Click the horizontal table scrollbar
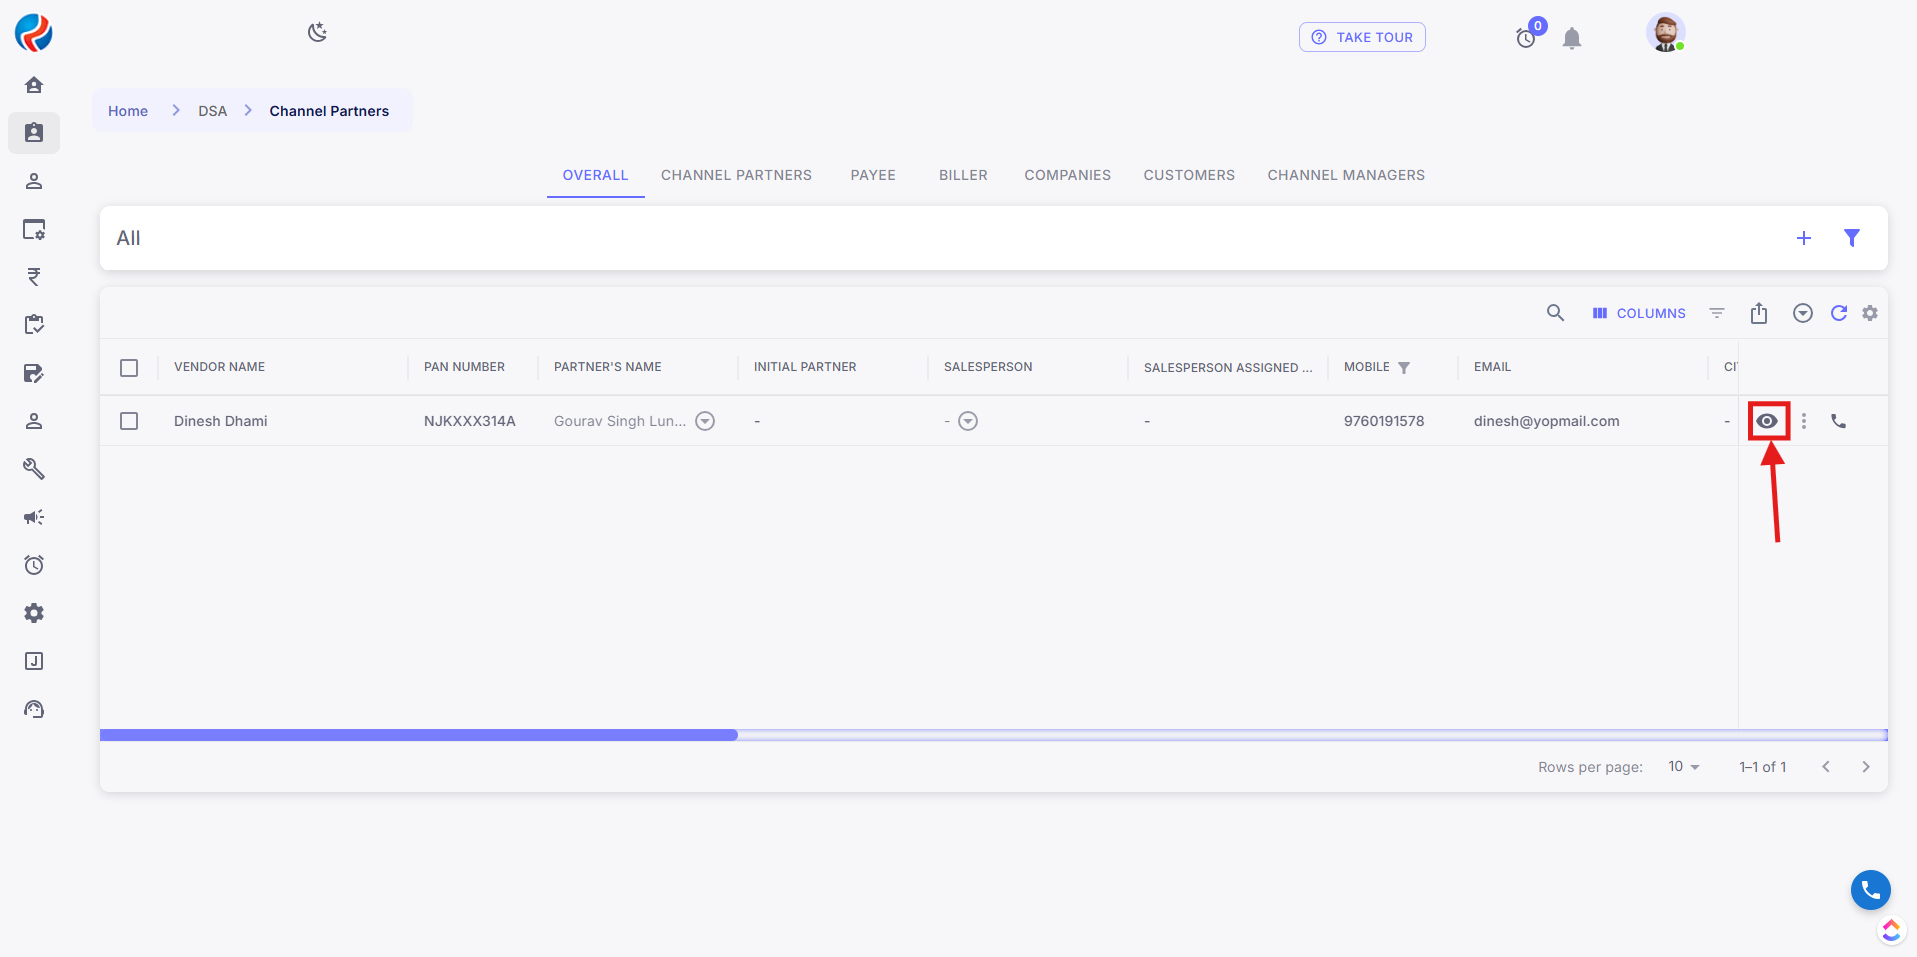Image resolution: width=1917 pixels, height=957 pixels. tap(419, 735)
